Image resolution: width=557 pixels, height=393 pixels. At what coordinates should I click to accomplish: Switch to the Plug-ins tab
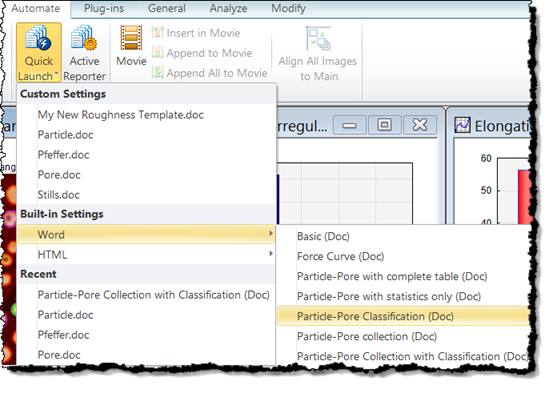coord(104,8)
